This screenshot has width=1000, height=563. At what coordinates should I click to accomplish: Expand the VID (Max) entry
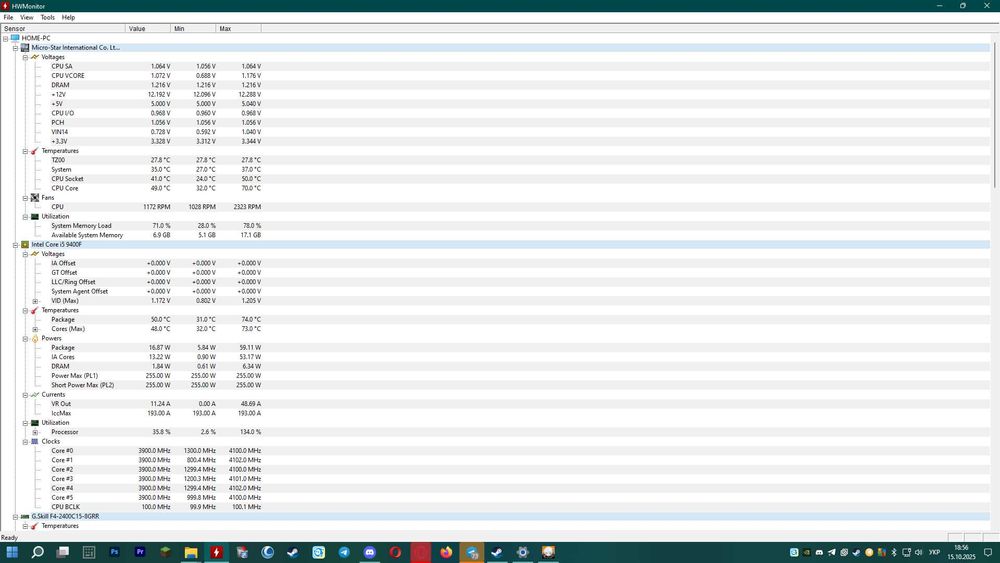(x=36, y=301)
